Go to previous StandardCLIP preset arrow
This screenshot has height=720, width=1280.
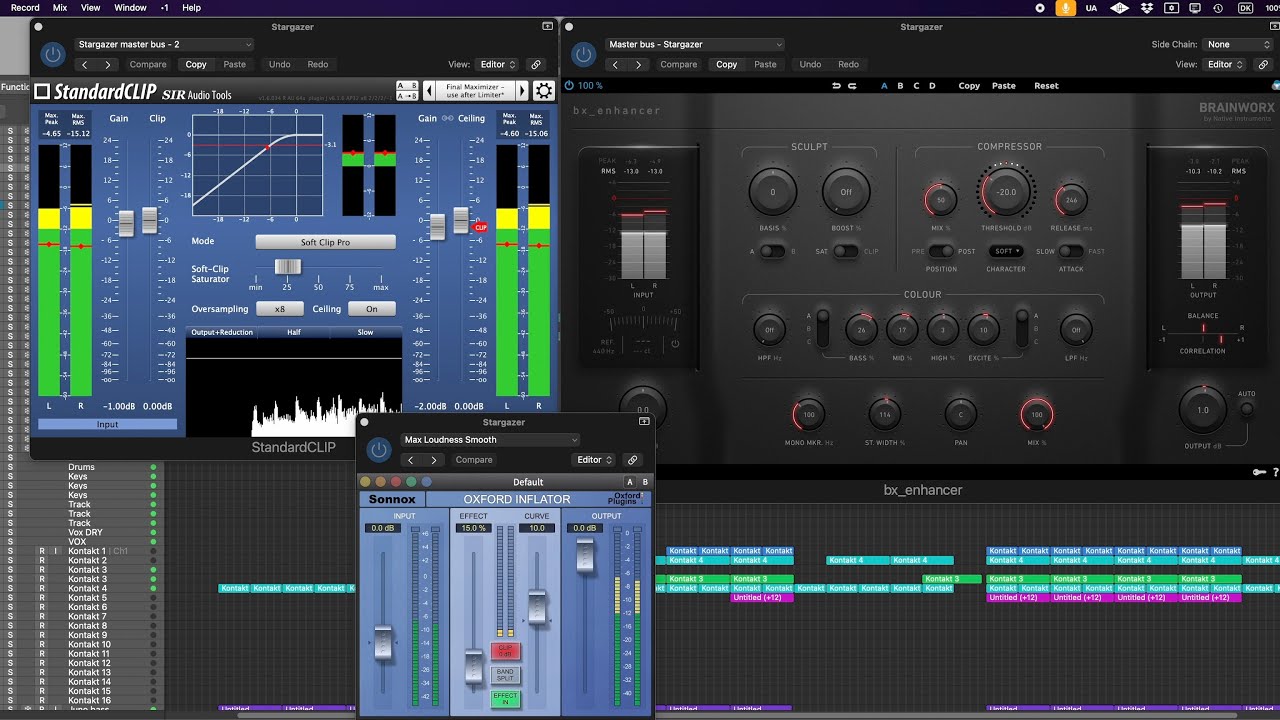point(429,91)
